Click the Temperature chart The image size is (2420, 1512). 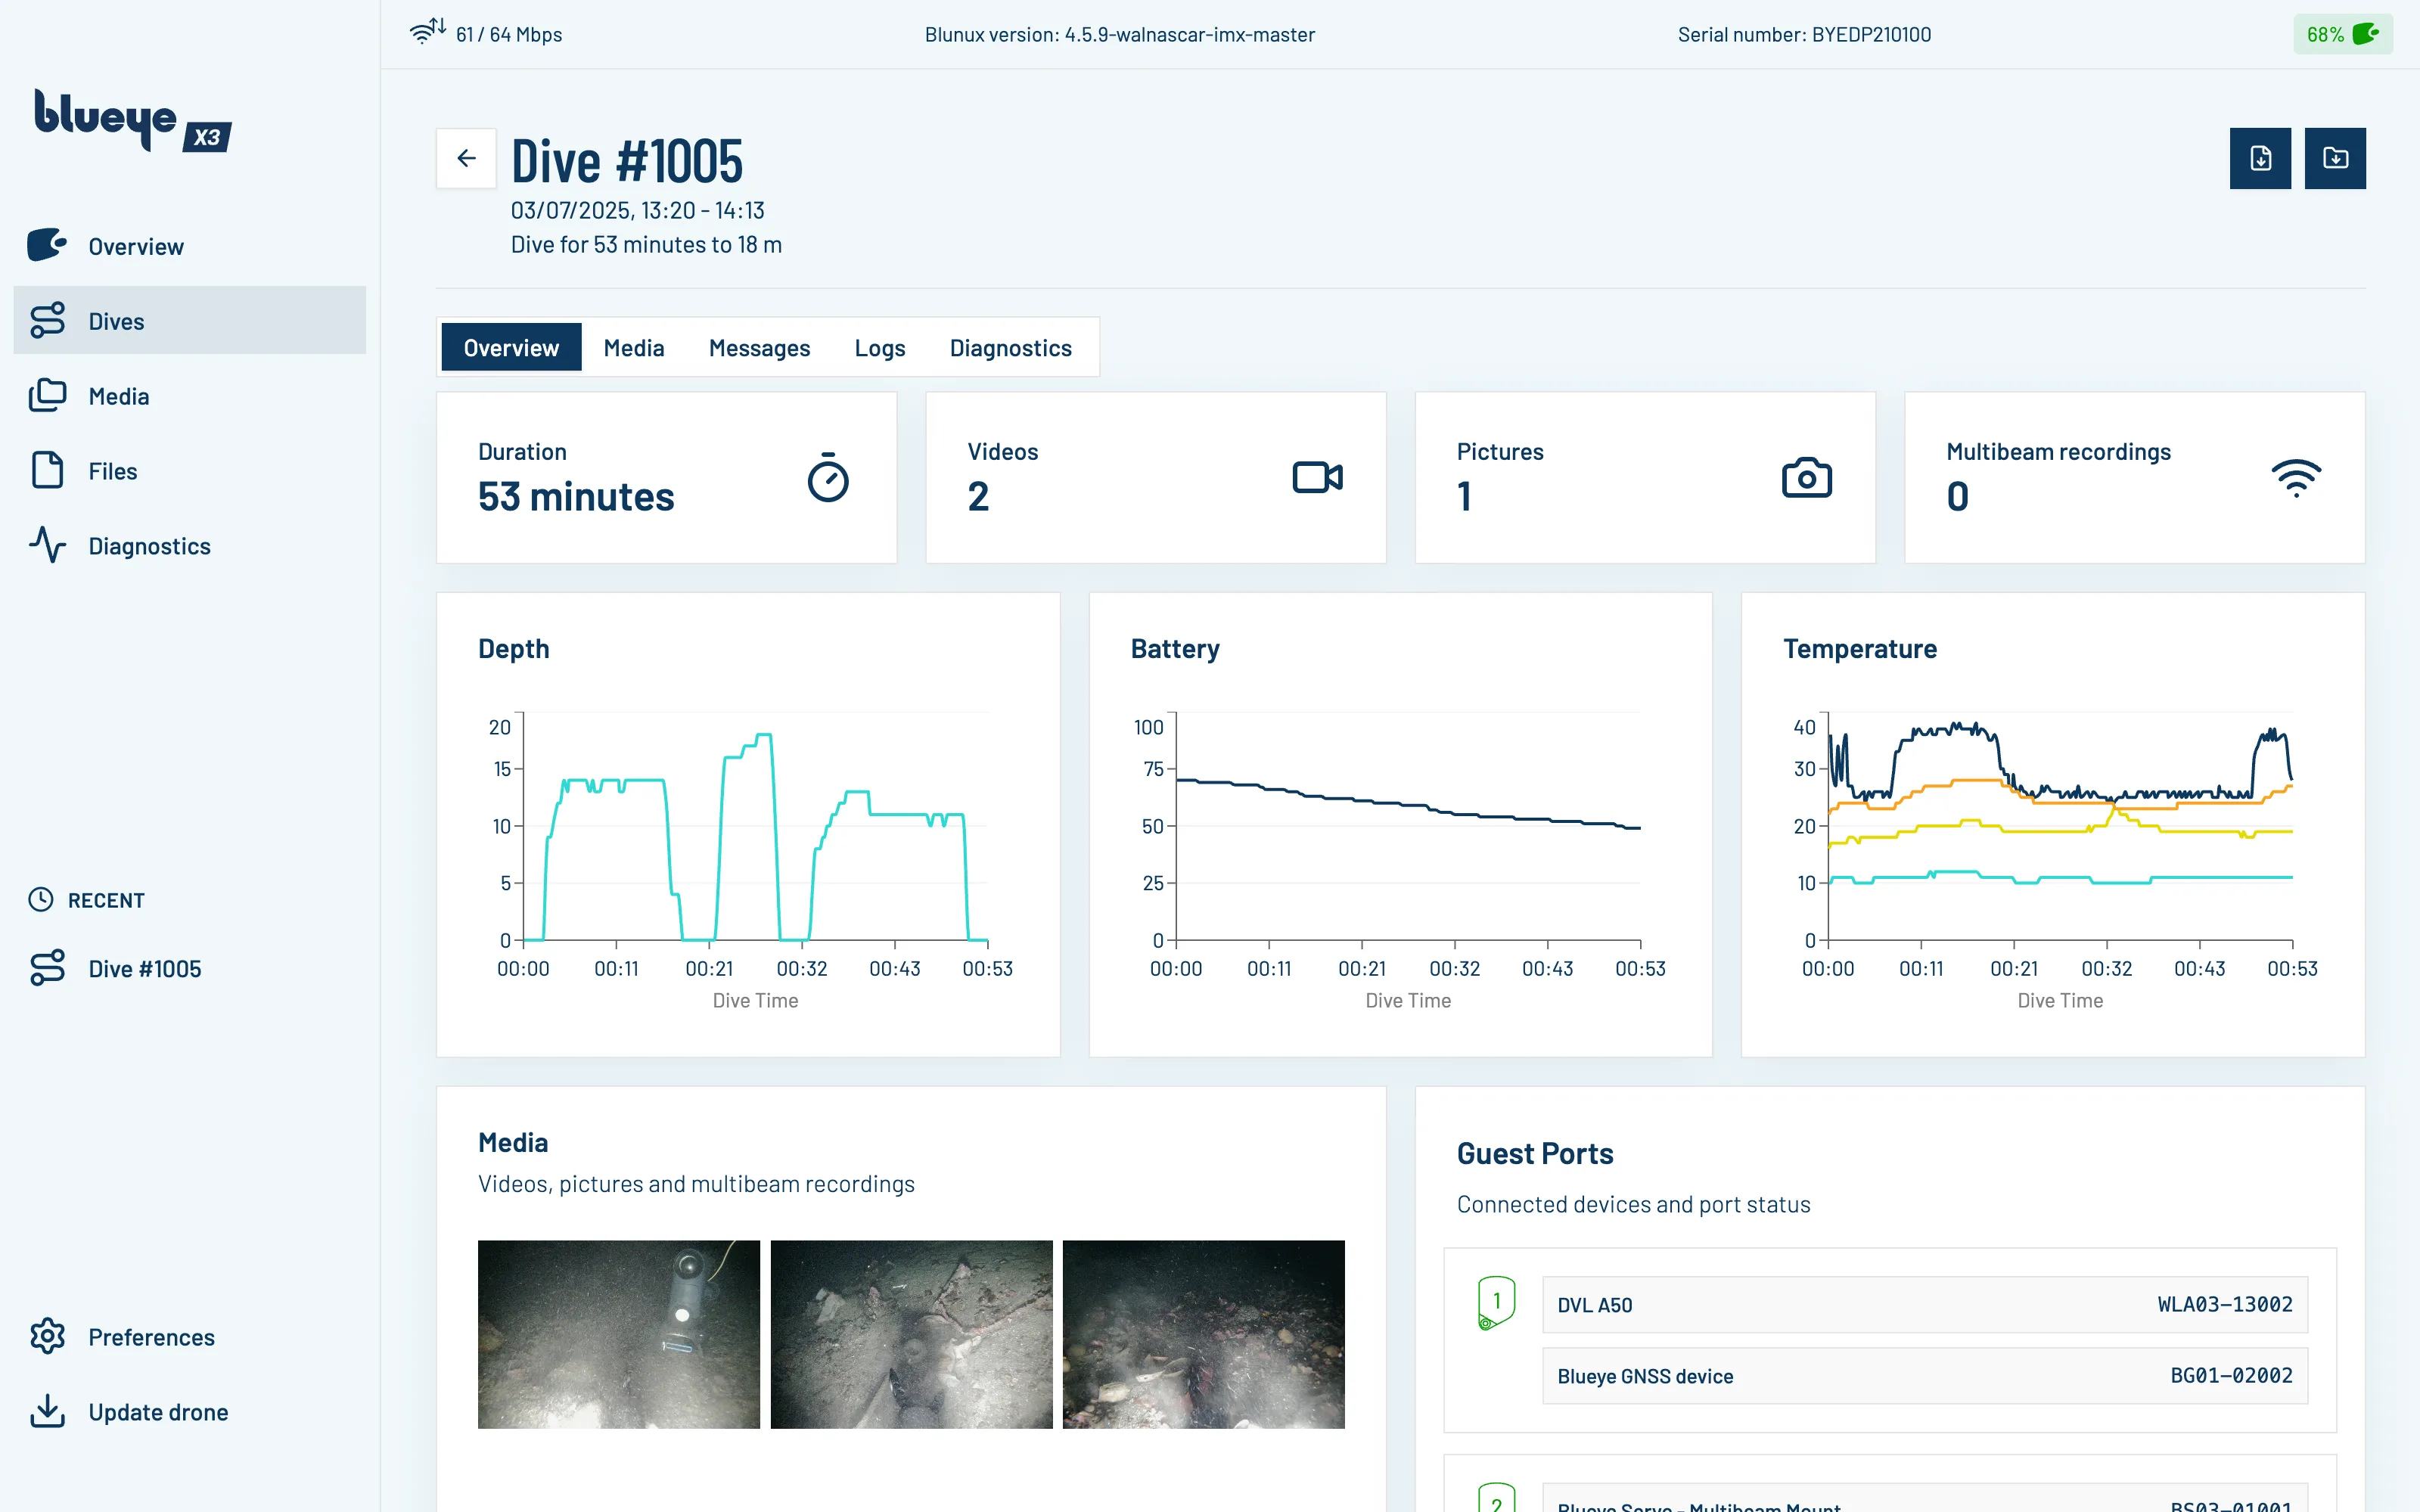coord(2060,826)
